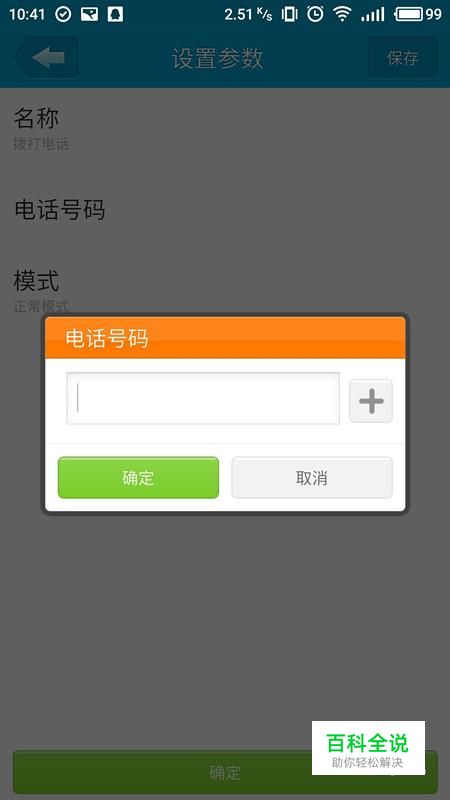Viewport: 450px width, 800px height.
Task: Open the 模式 setting row
Action: 225,284
